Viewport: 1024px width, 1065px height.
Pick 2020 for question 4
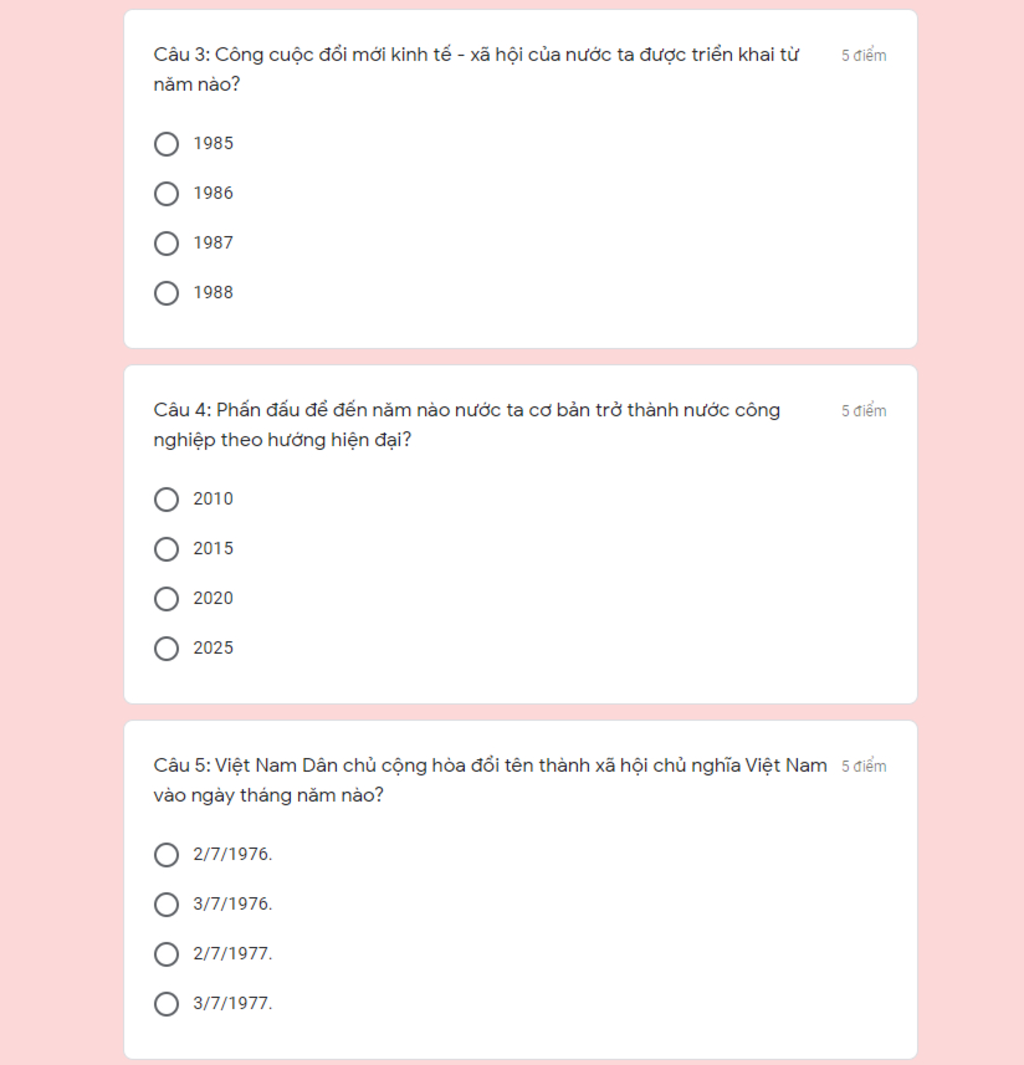click(166, 599)
